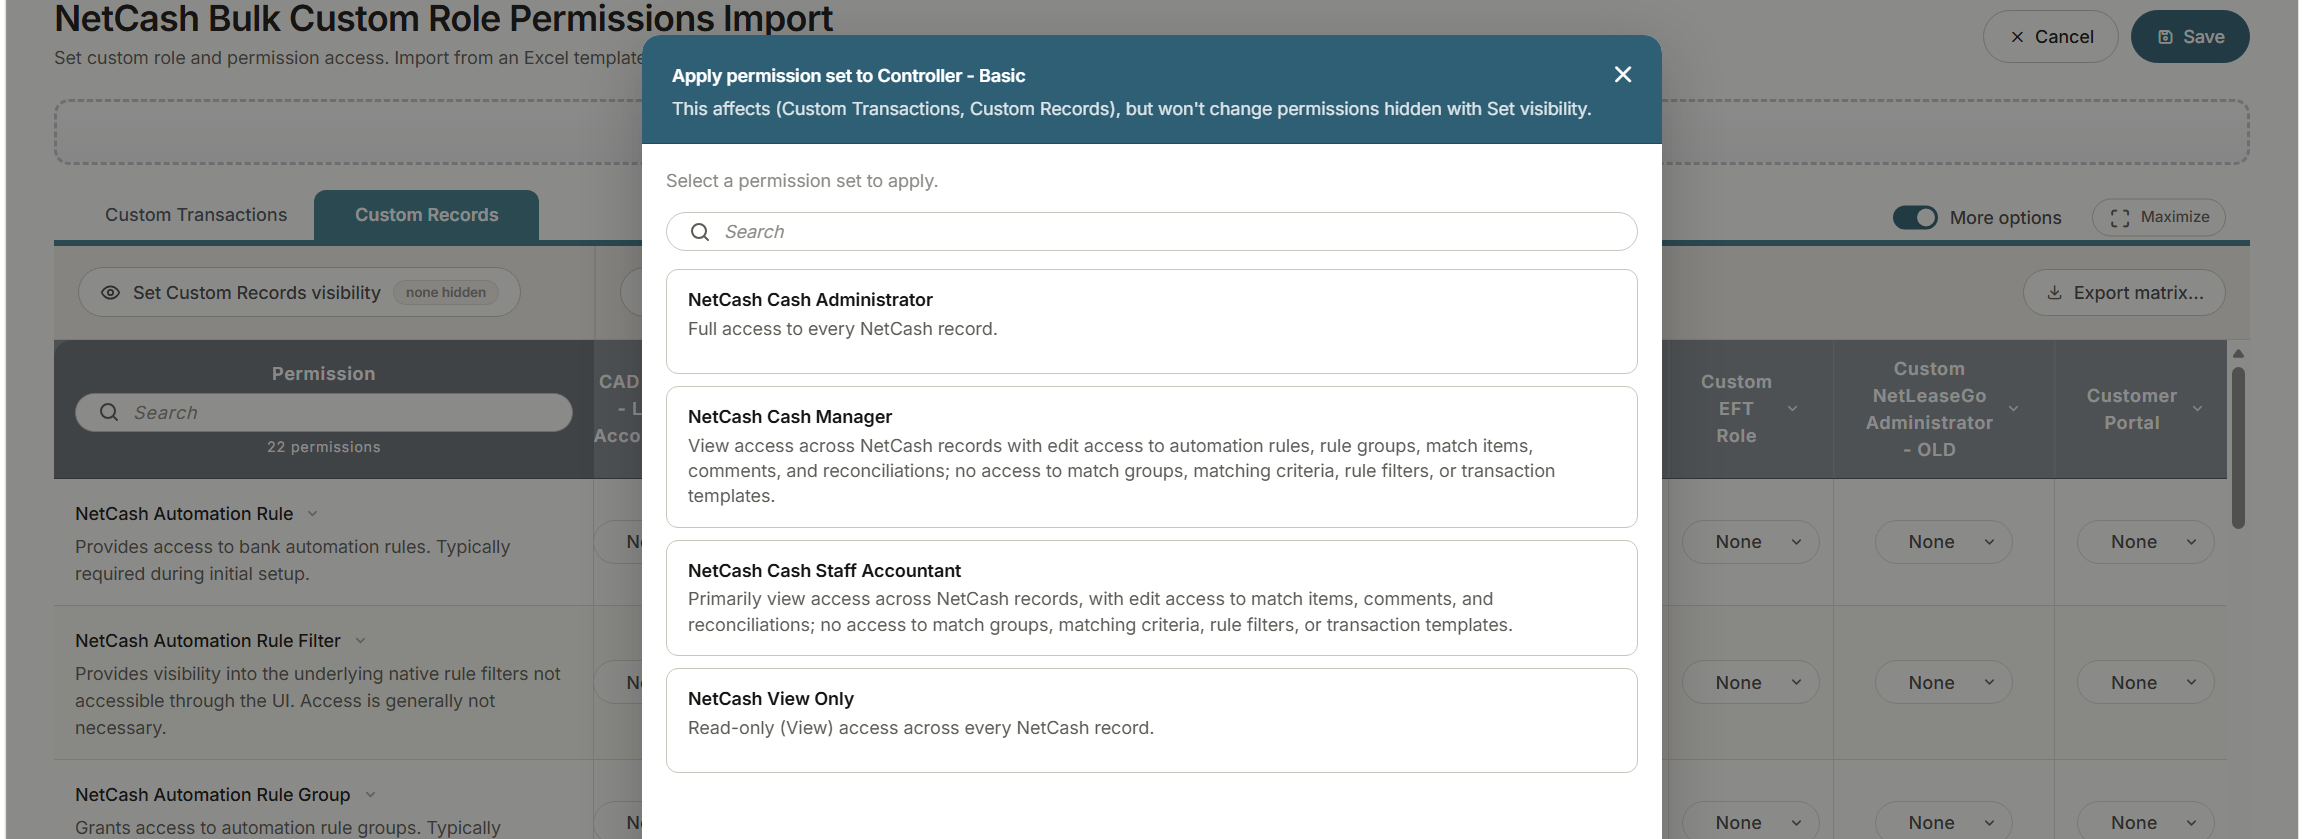Focus the Permission column search box
2302x839 pixels.
(324, 412)
